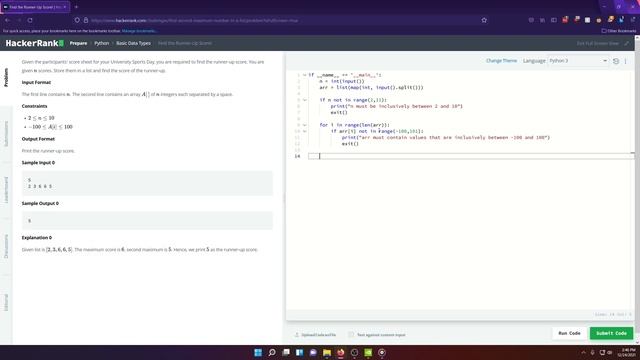Show hidden system tray icons
Viewport: 640px width, 360px height.
tap(583, 352)
